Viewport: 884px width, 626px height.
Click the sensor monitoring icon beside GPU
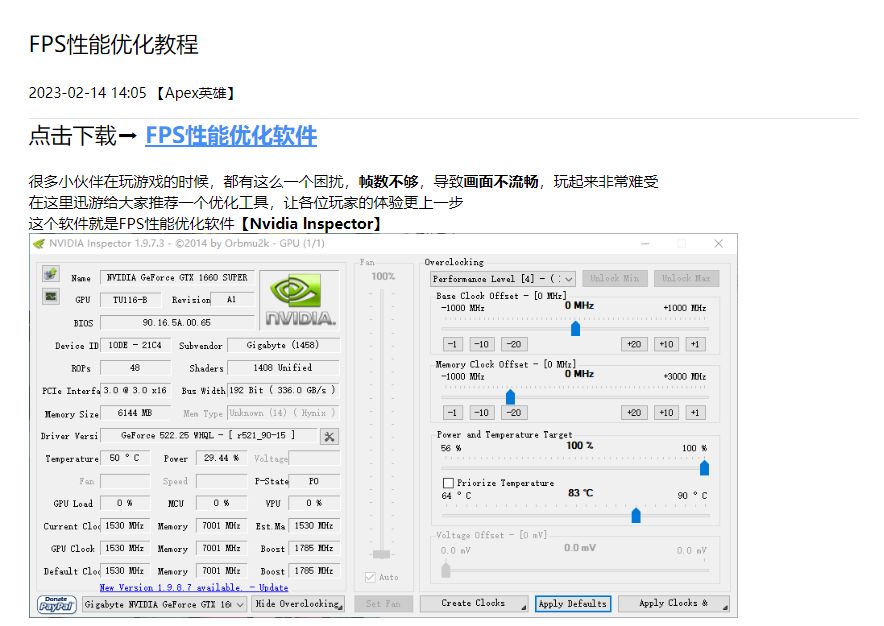click(51, 297)
